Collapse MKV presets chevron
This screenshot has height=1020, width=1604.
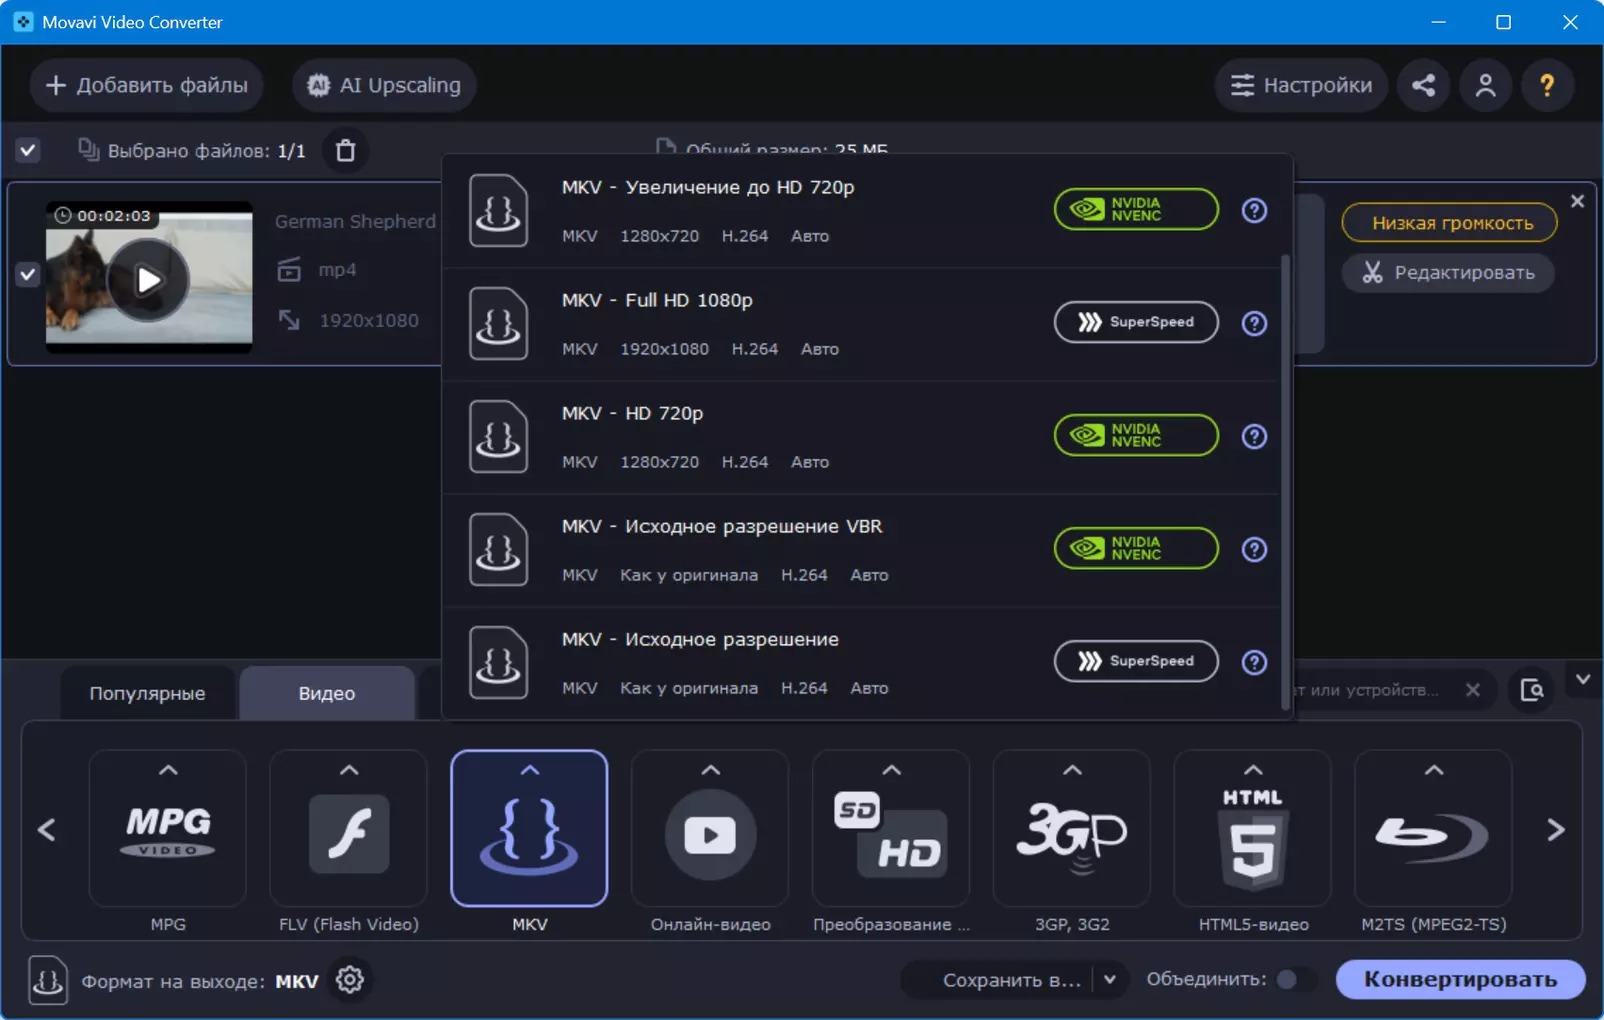click(x=530, y=770)
